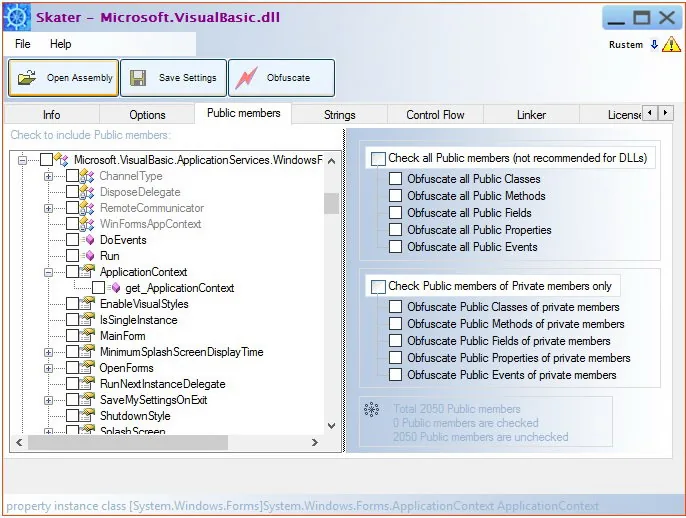This screenshot has height=518, width=686.
Task: Enable Obfuscate all Public Classes checkbox
Action: pyautogui.click(x=395, y=178)
